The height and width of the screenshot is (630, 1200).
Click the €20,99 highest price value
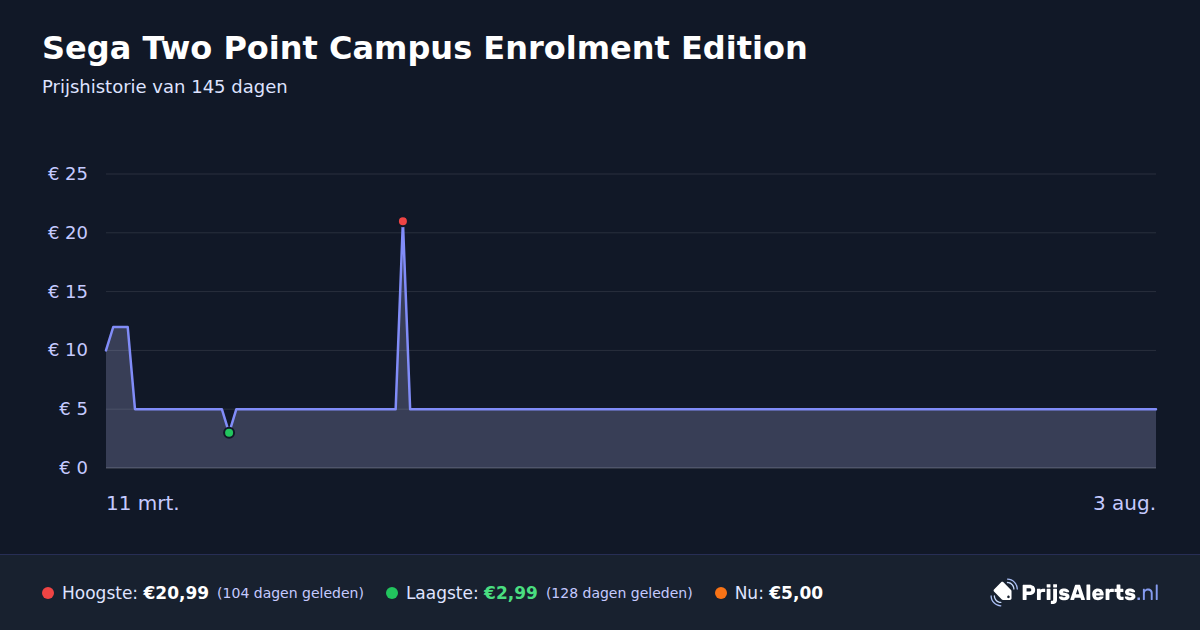pos(176,593)
